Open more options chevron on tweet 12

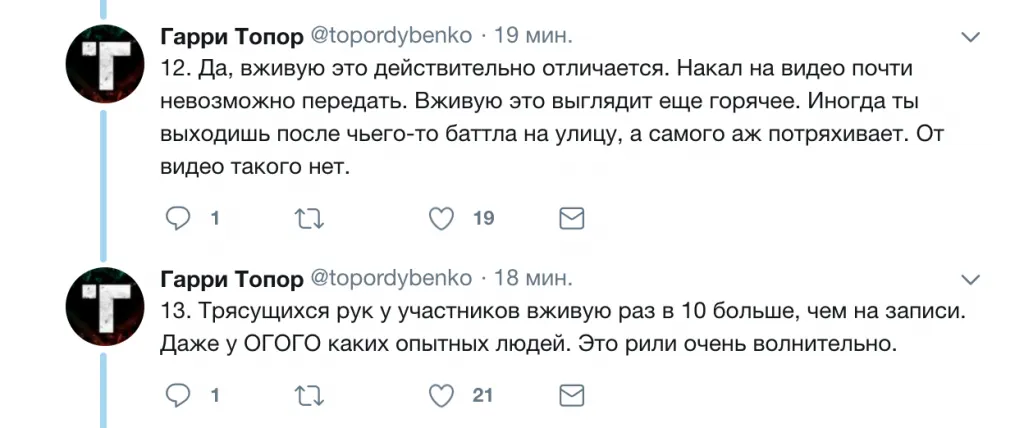pyautogui.click(x=969, y=38)
